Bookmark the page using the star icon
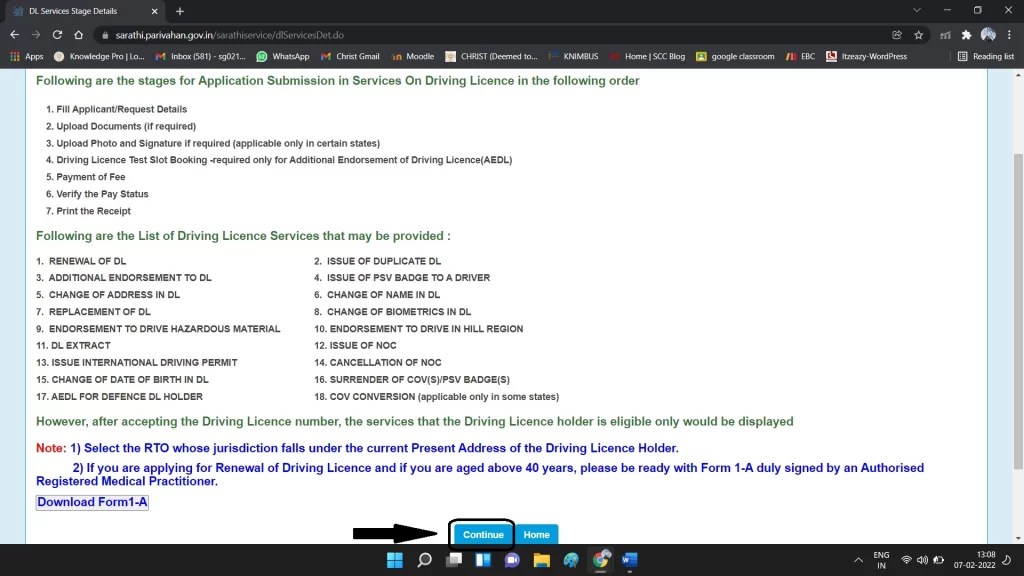 tap(918, 34)
